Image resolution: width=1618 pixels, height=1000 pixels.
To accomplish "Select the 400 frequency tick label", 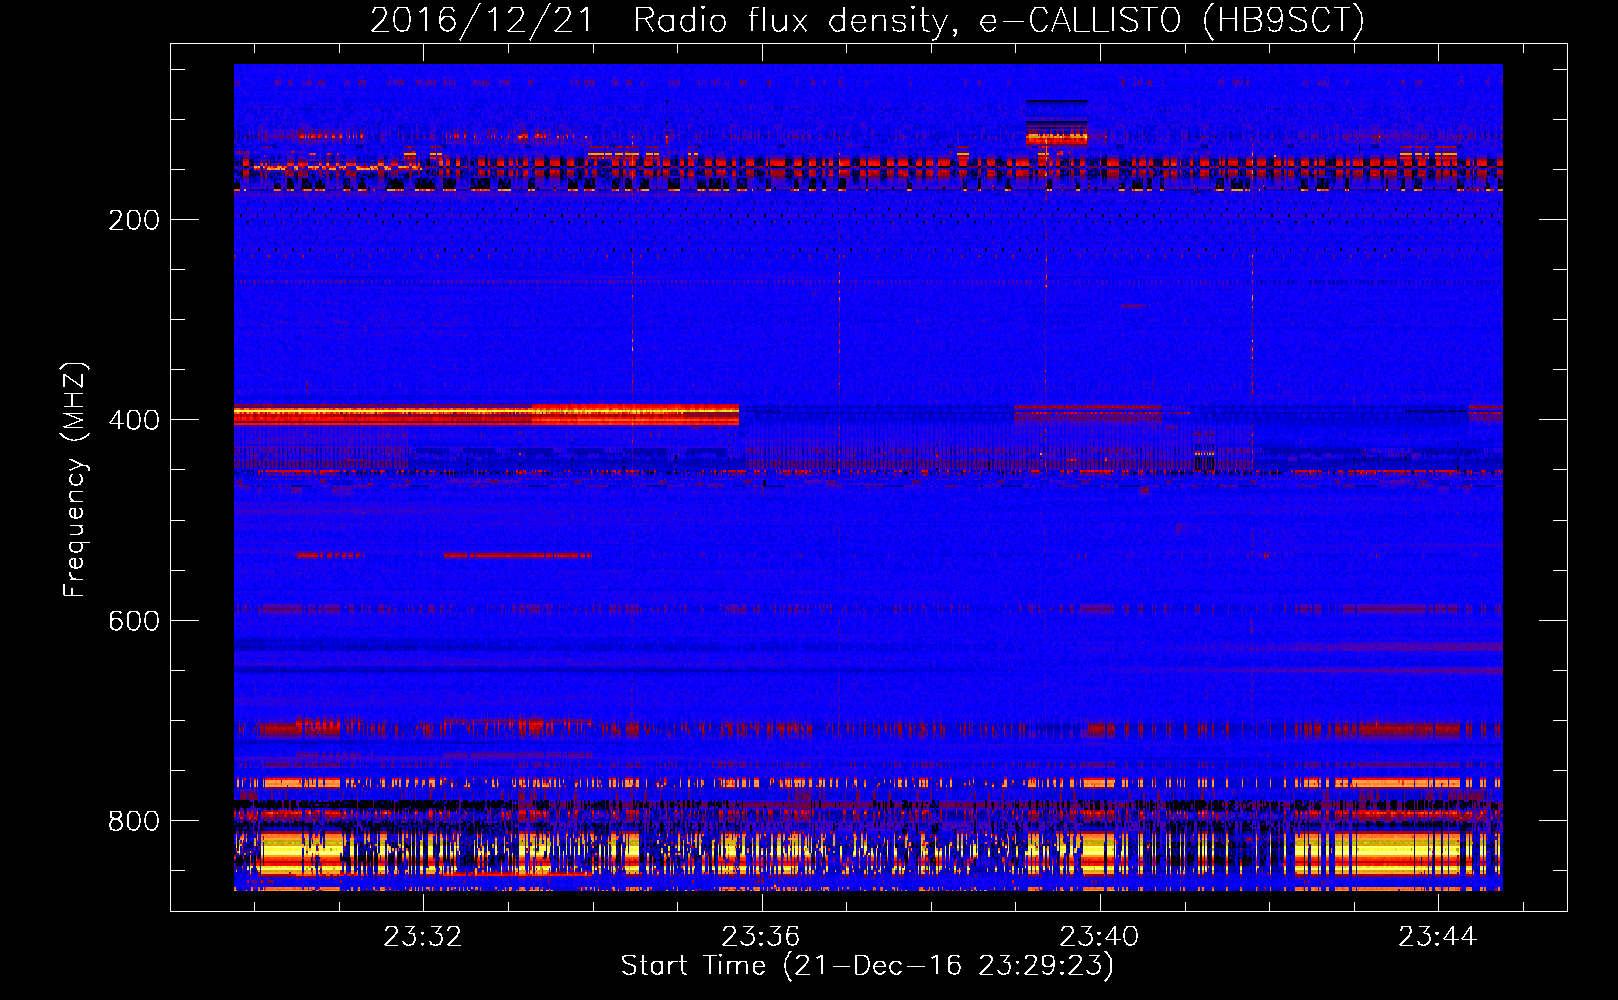I will 134,420.
